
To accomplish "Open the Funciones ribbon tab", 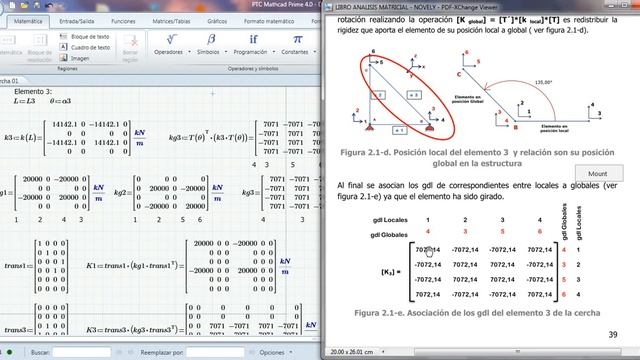I will (123, 21).
